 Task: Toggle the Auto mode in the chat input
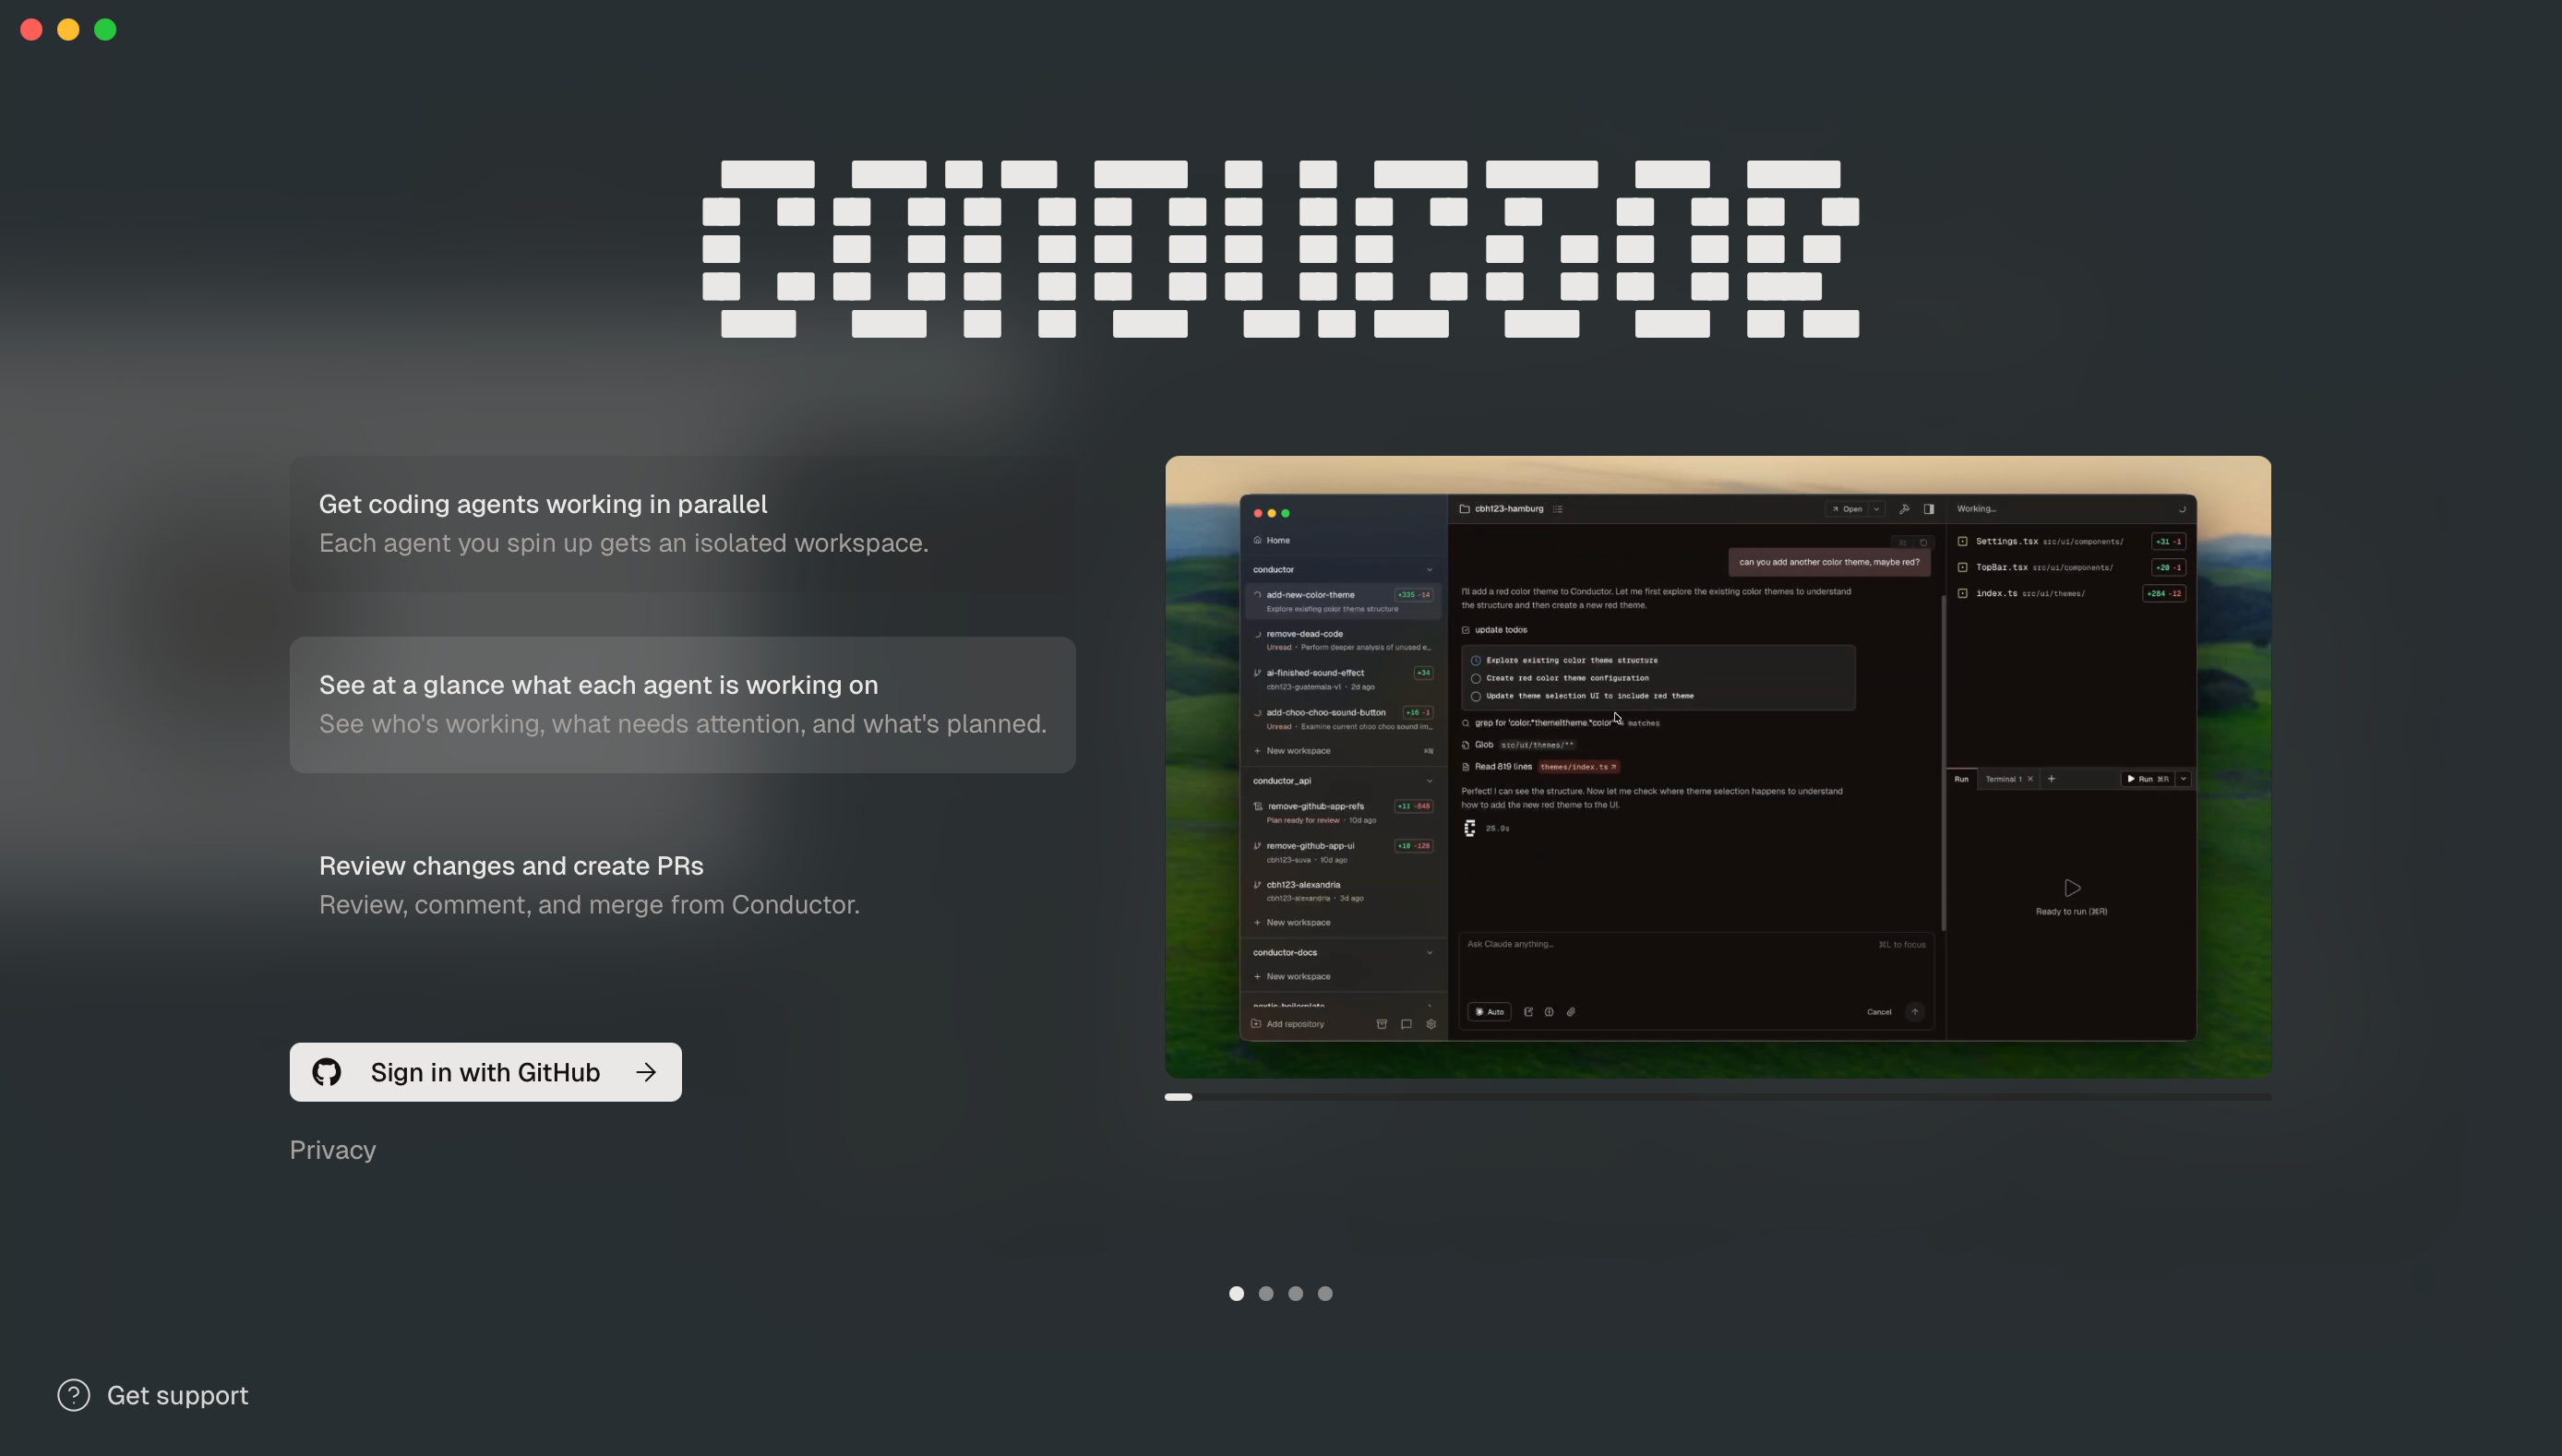[1489, 1011]
